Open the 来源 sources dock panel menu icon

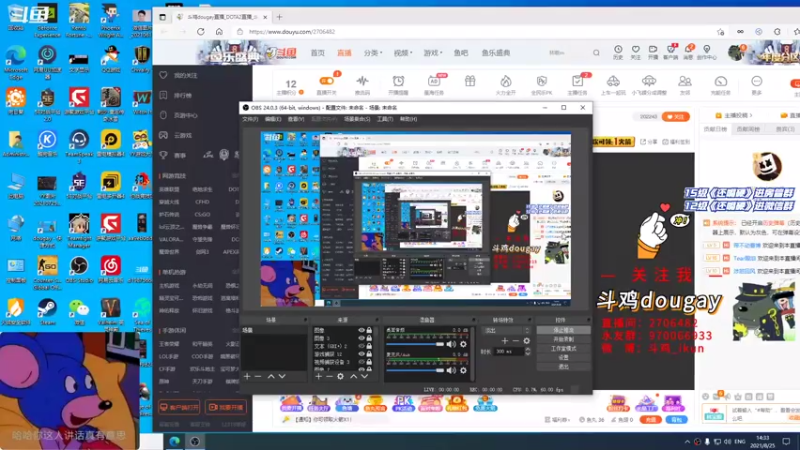pos(377,320)
